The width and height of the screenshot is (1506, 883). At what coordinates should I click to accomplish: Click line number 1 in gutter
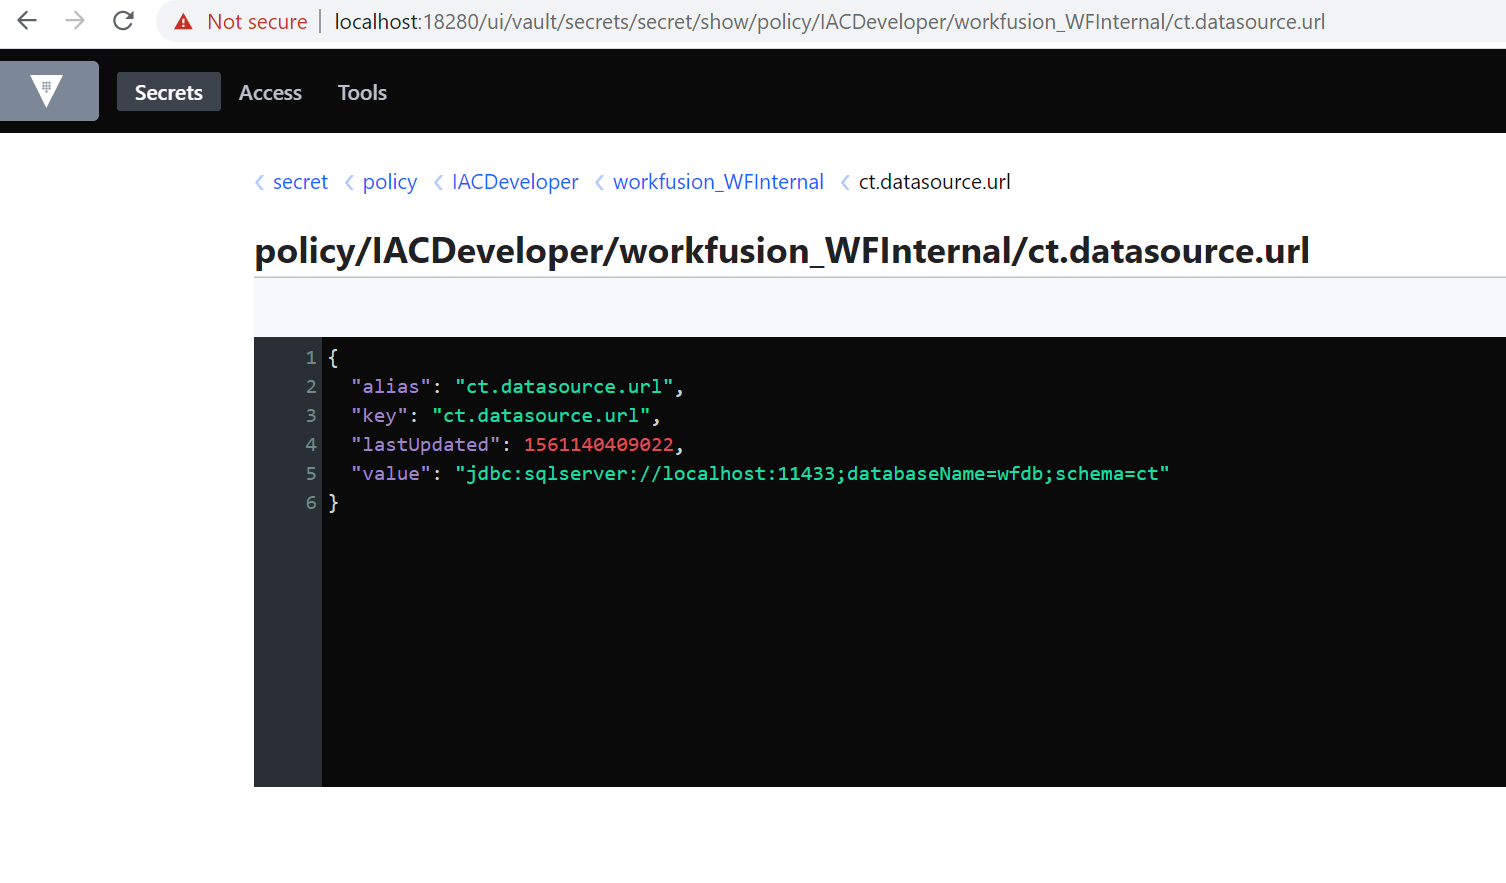tap(311, 358)
